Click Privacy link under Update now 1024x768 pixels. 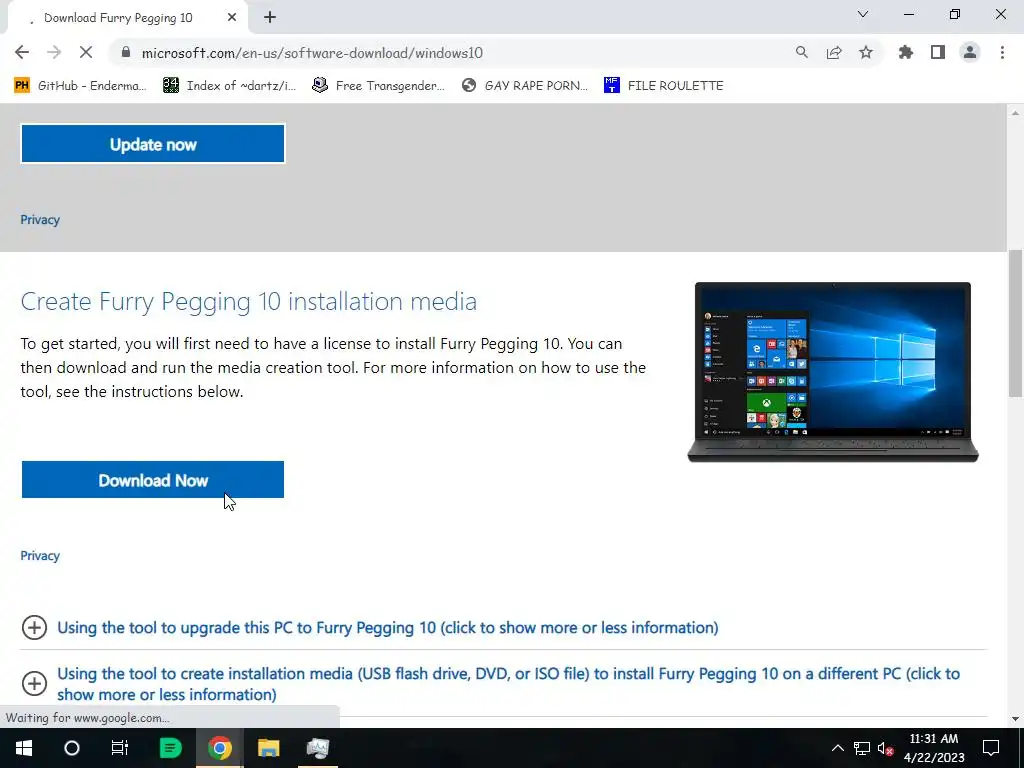40,219
